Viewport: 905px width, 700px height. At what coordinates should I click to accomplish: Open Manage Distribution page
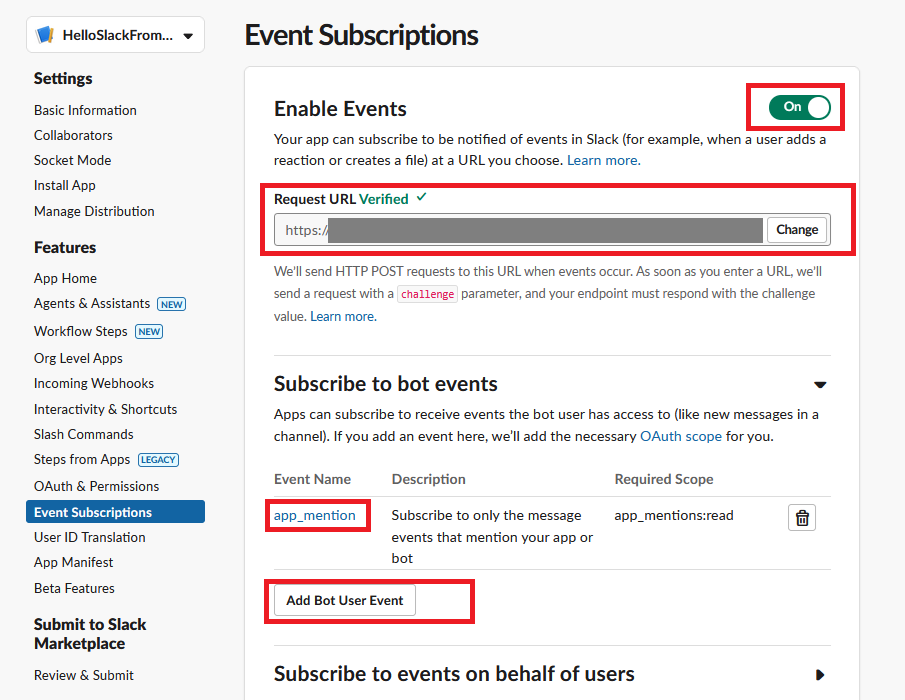point(94,211)
